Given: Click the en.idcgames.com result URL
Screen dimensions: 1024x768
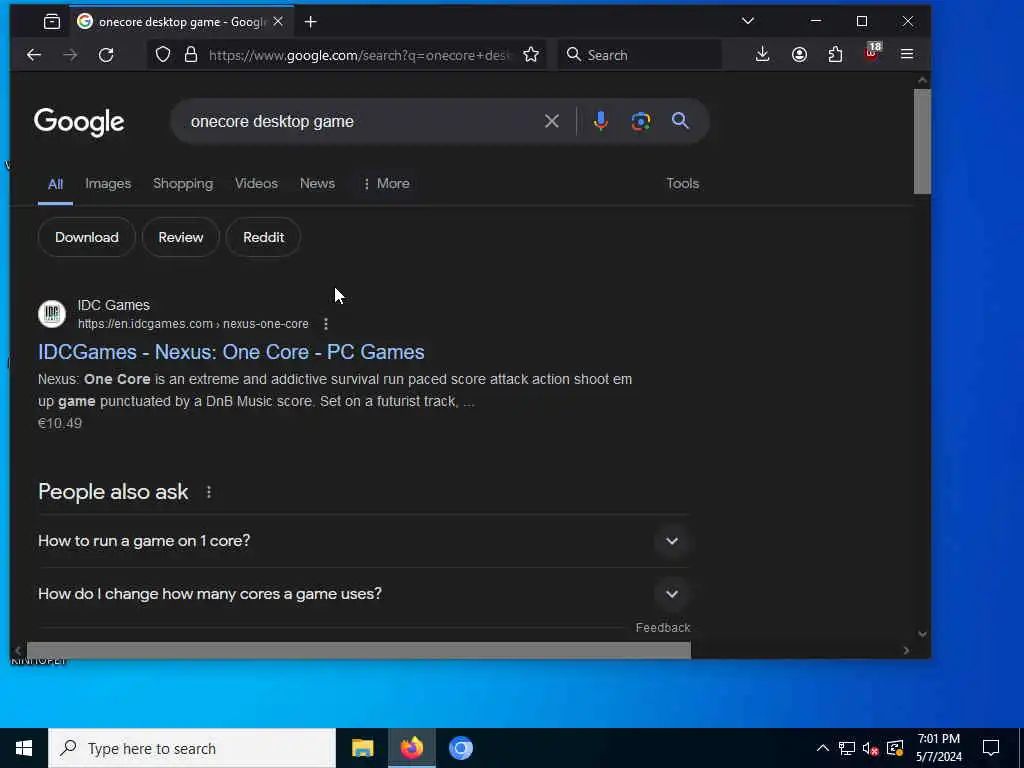Looking at the screenshot, I should click(x=193, y=324).
